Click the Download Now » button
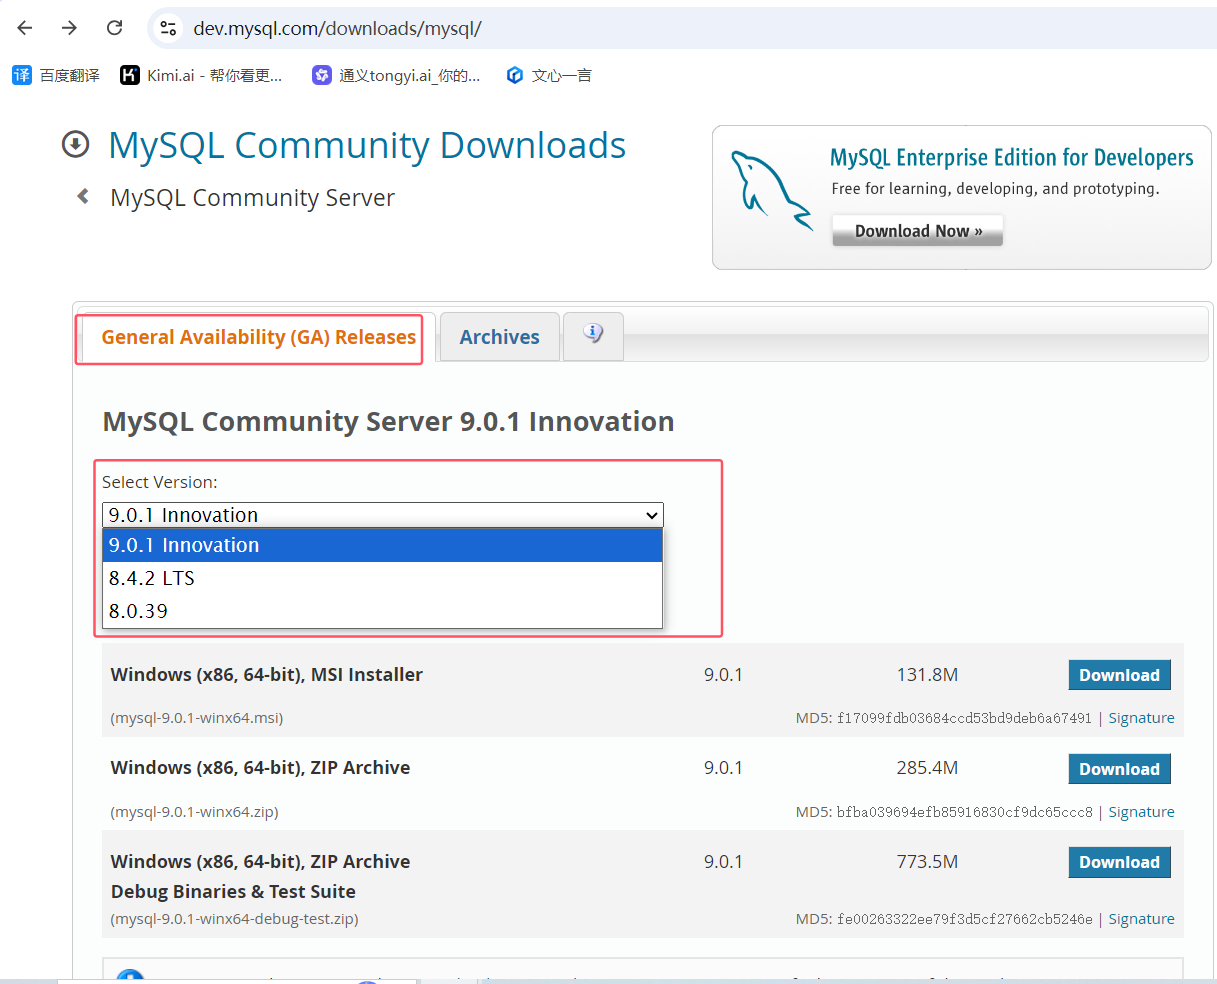This screenshot has width=1217, height=984. (x=917, y=231)
